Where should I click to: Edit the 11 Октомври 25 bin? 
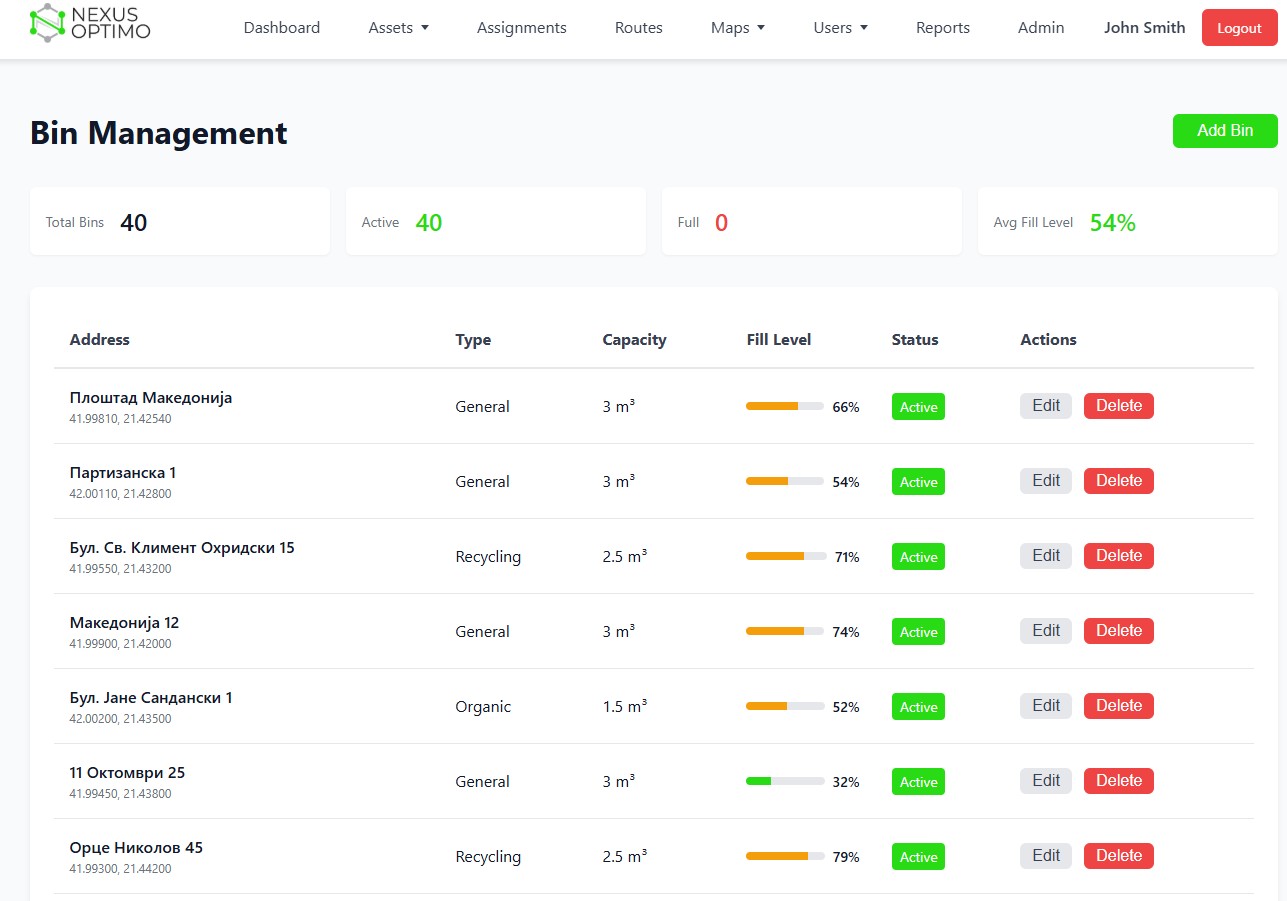1046,781
